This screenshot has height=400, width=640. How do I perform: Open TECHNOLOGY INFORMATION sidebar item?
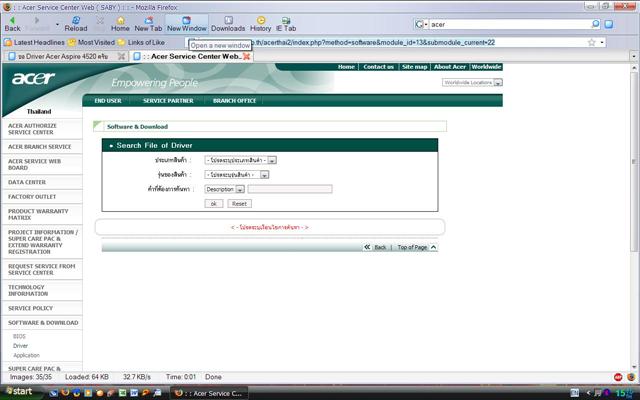42,290
